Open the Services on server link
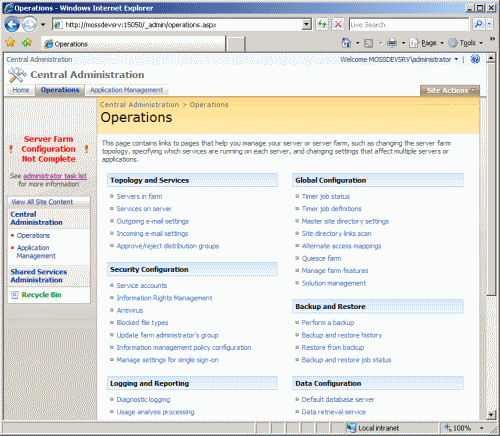The height and width of the screenshot is (436, 500). [x=144, y=209]
